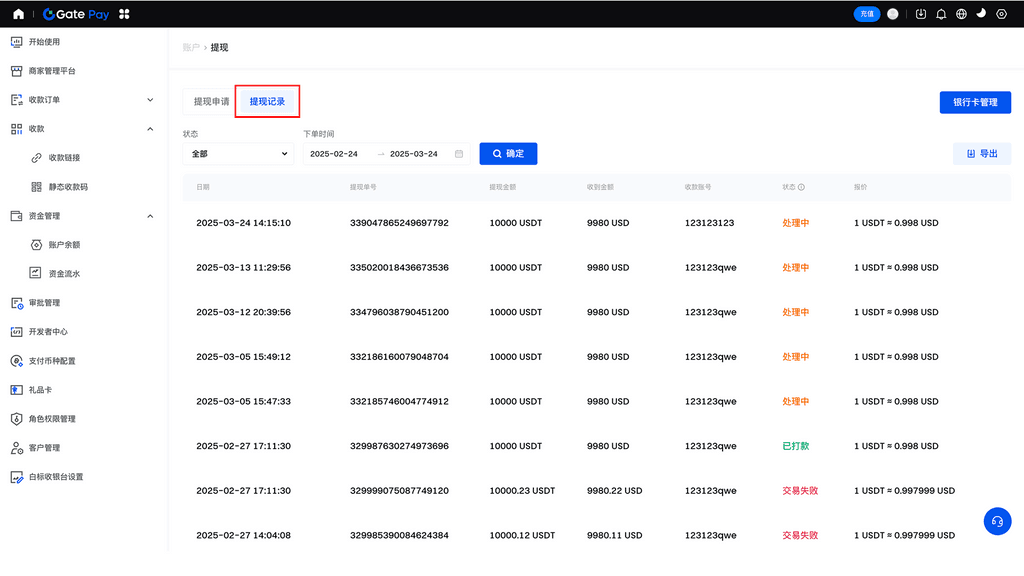Click the calendar icon in date range
Viewport: 1024px width, 576px height.
(x=459, y=154)
